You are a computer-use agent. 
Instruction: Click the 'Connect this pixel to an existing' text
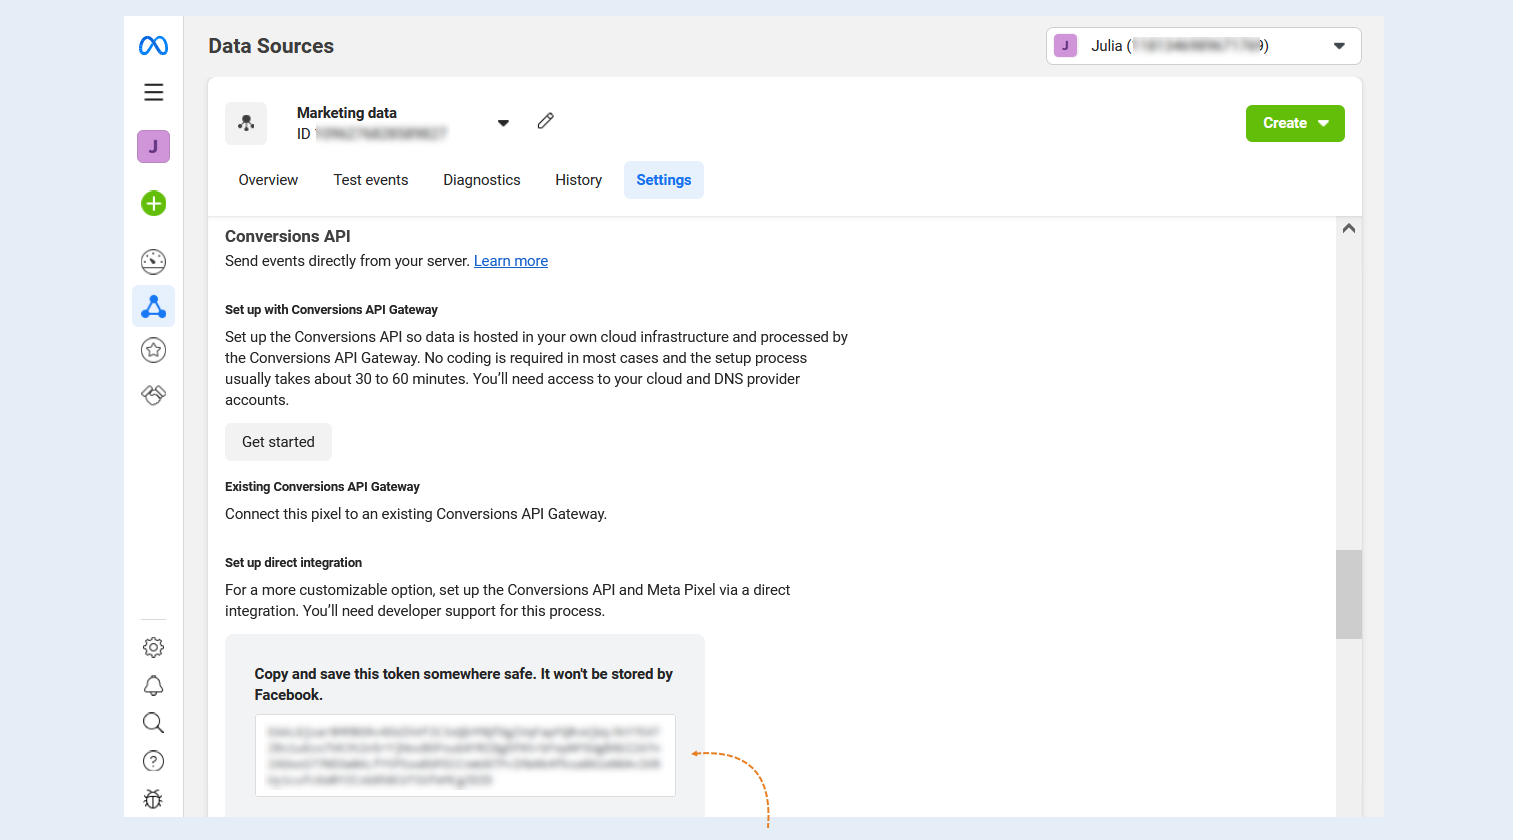416,514
